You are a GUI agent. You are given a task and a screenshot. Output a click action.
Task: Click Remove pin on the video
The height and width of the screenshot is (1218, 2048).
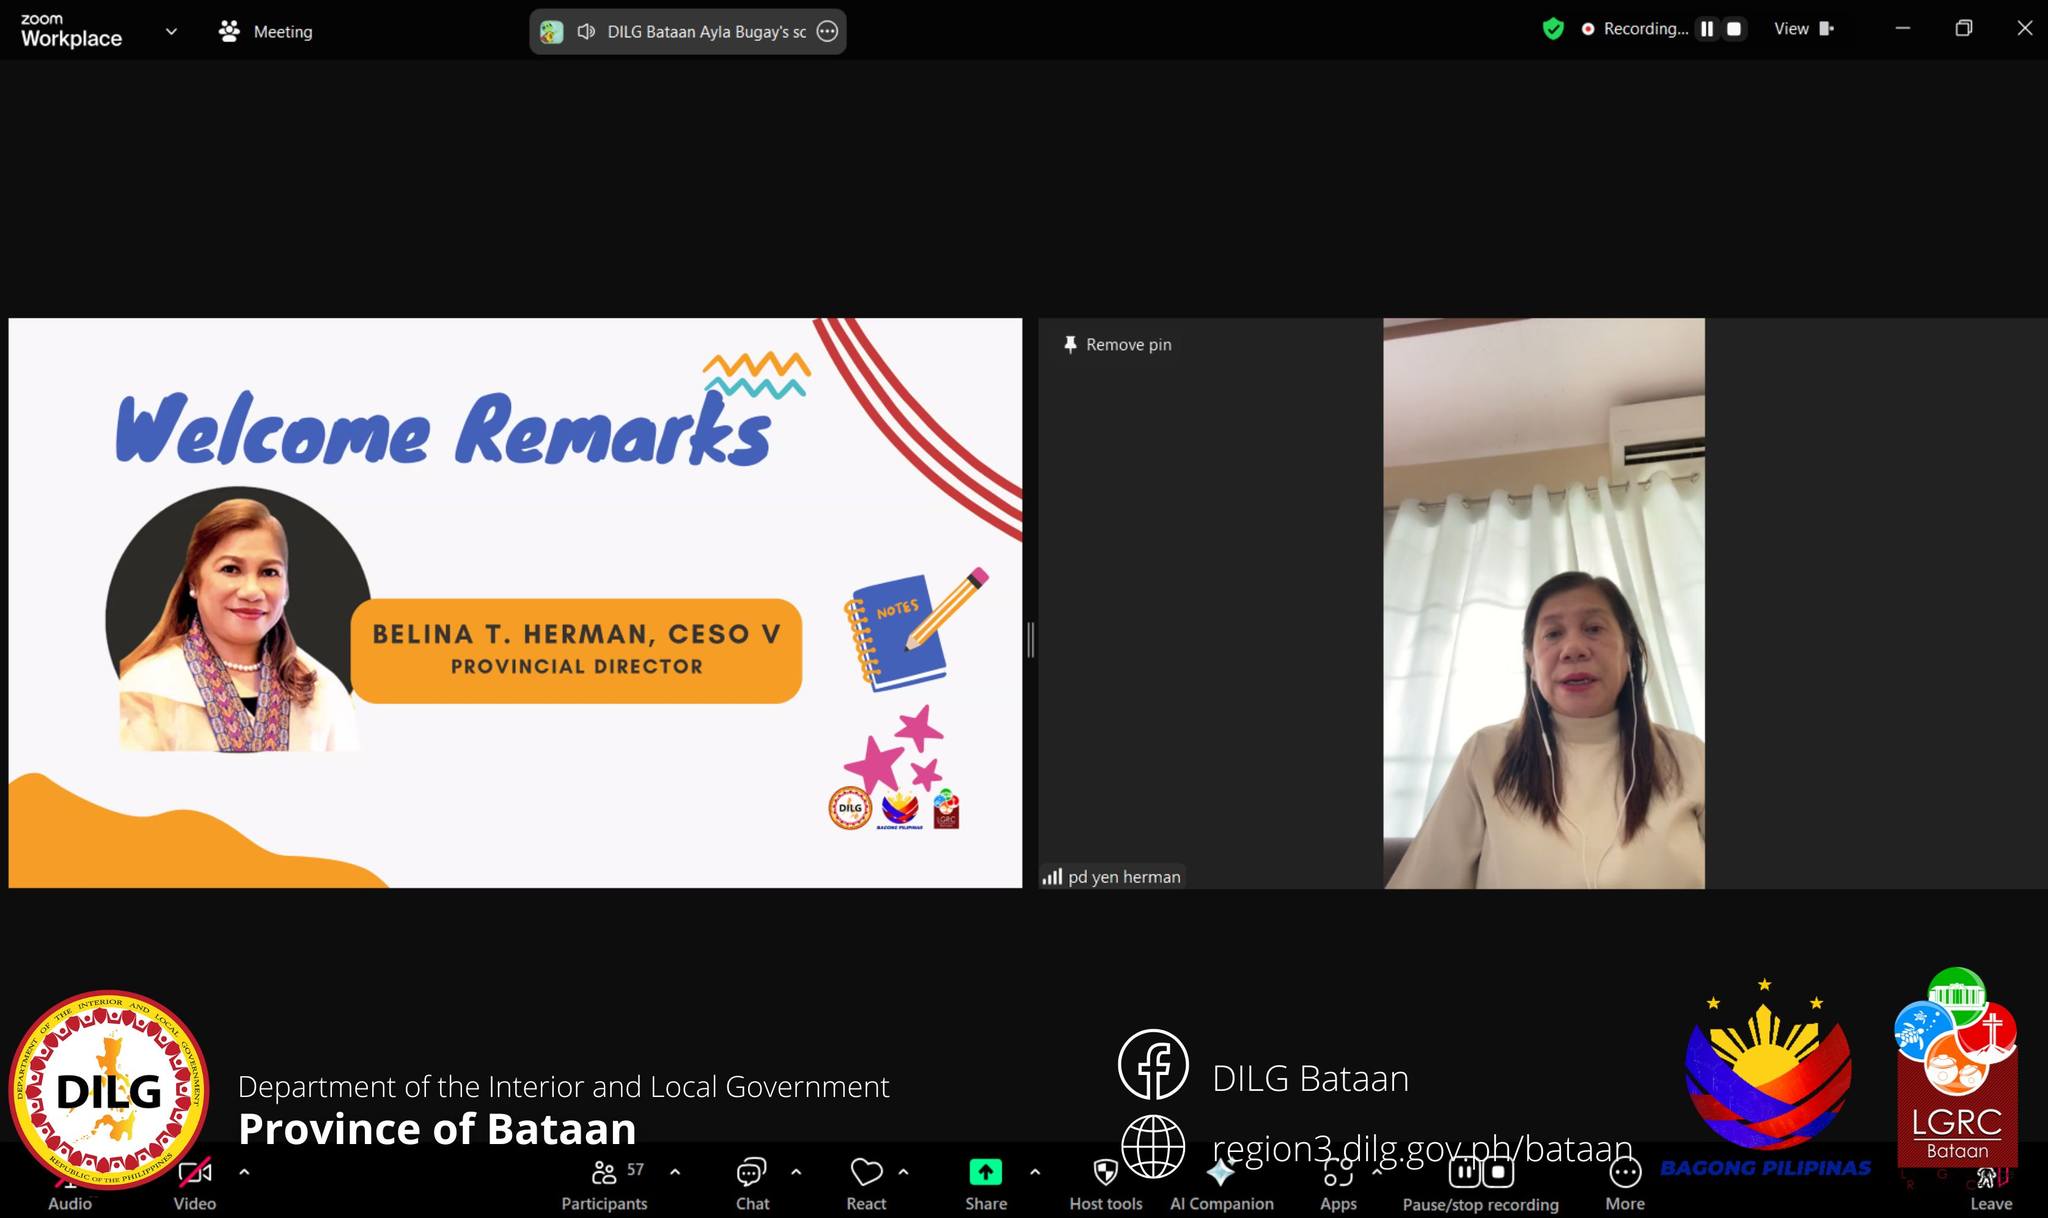[1117, 344]
